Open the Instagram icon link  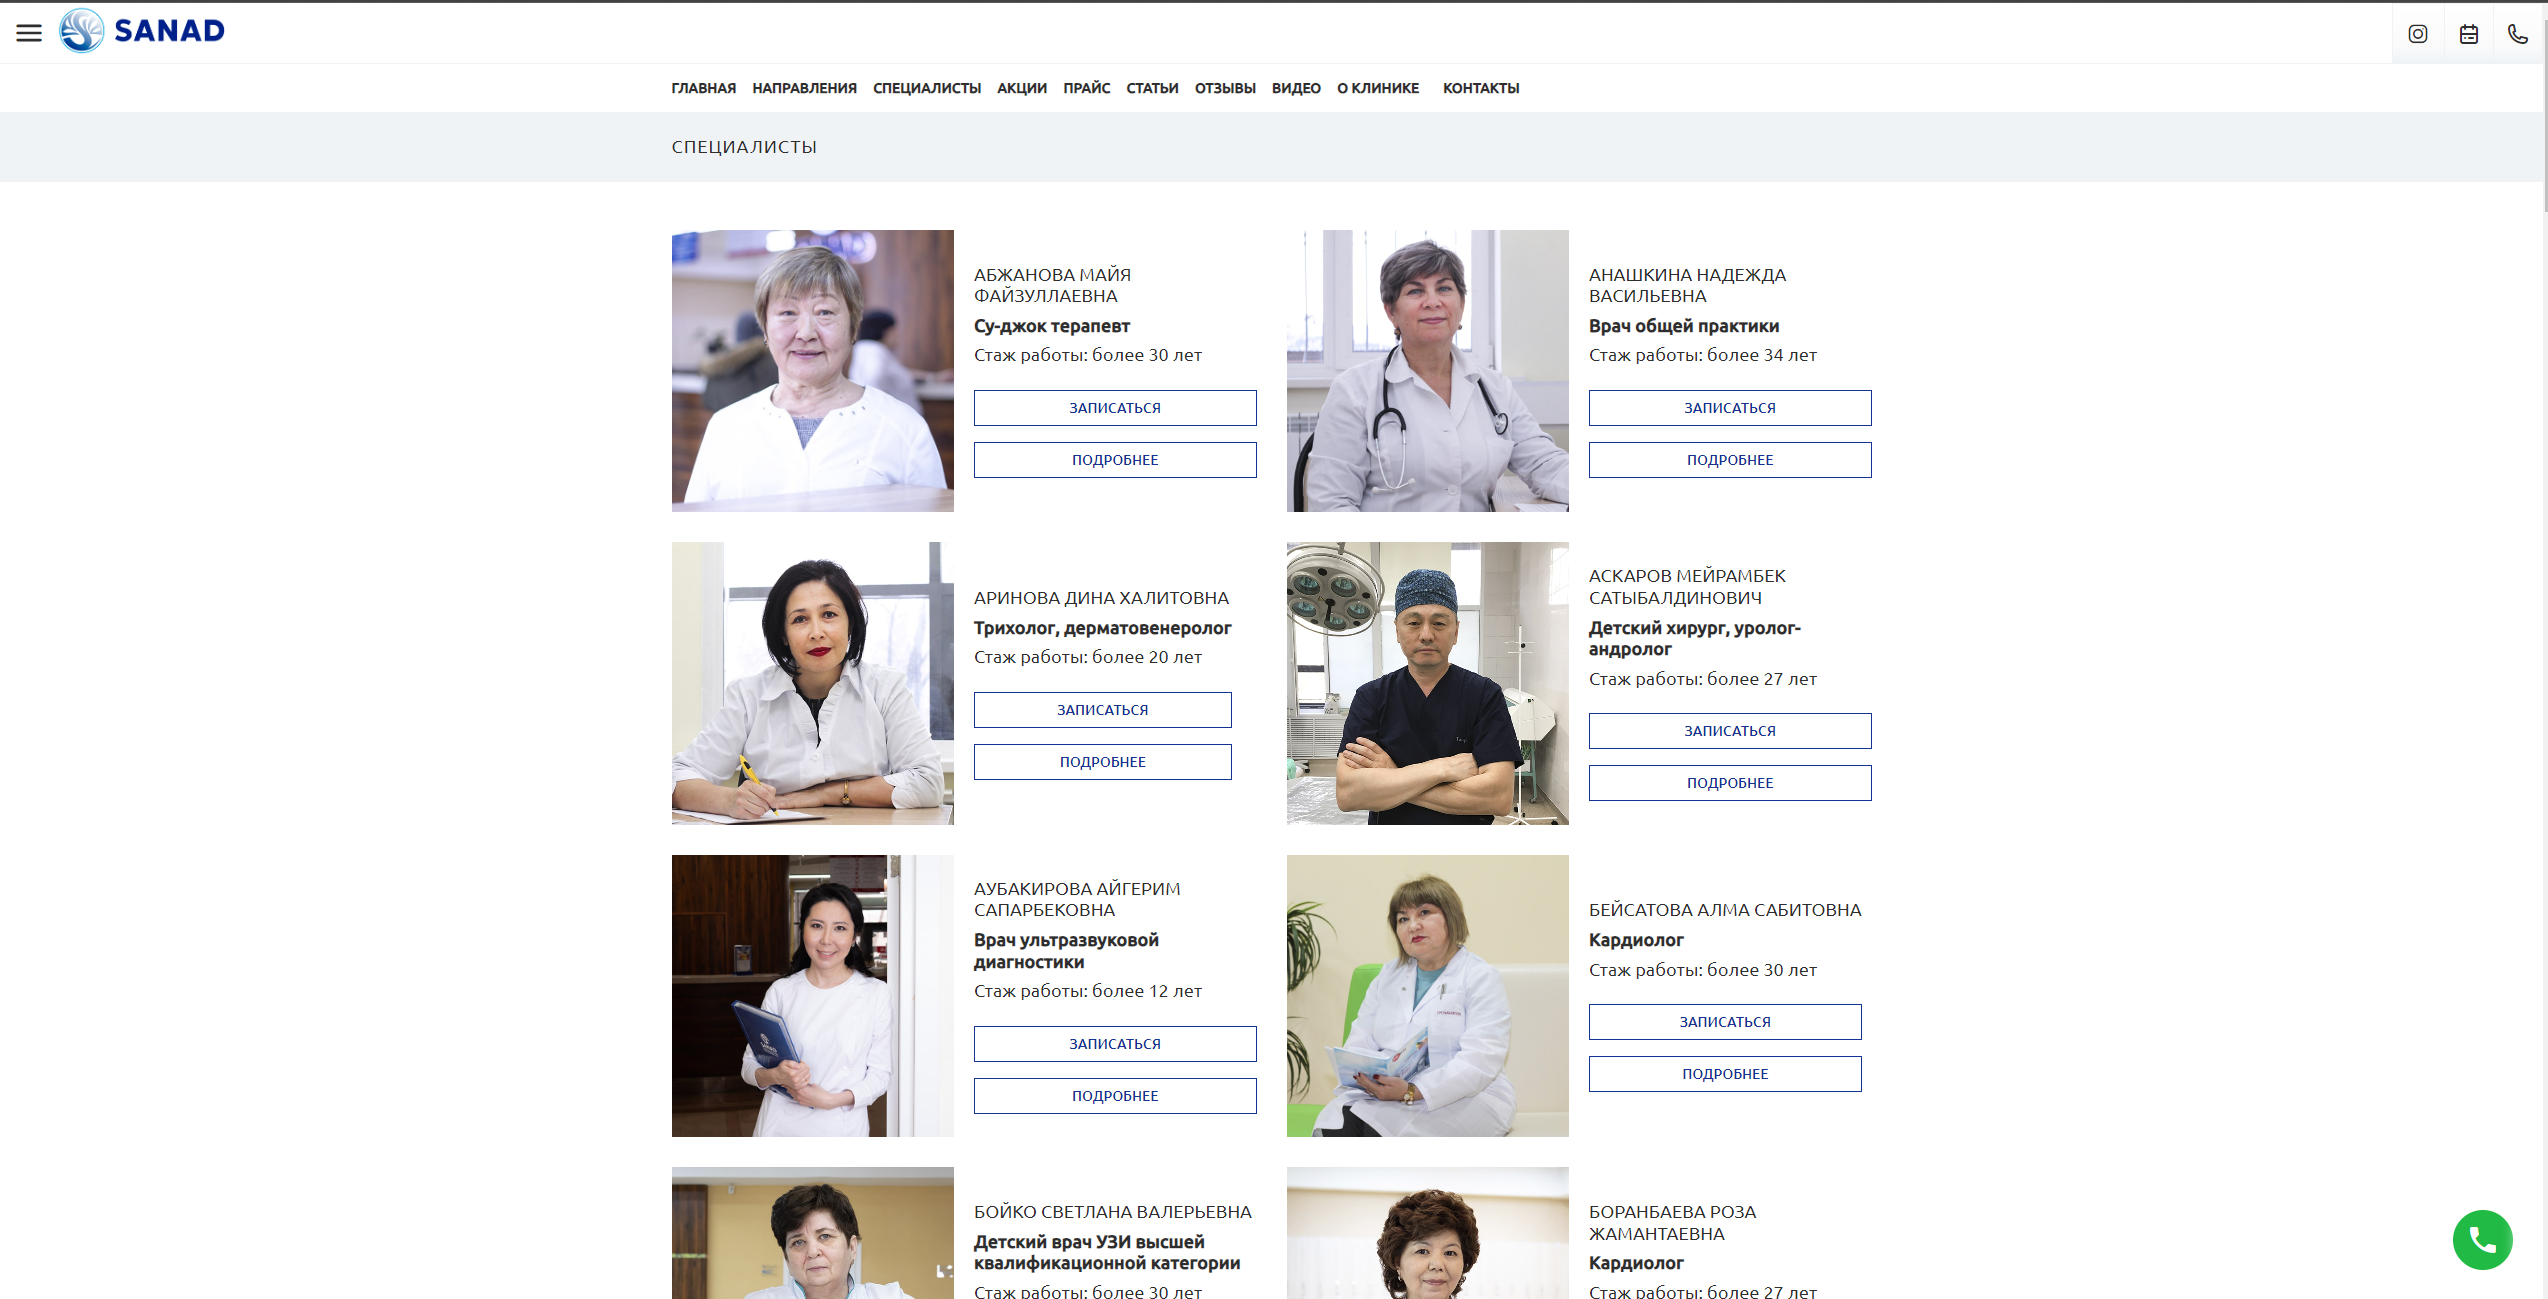pos(2417,34)
